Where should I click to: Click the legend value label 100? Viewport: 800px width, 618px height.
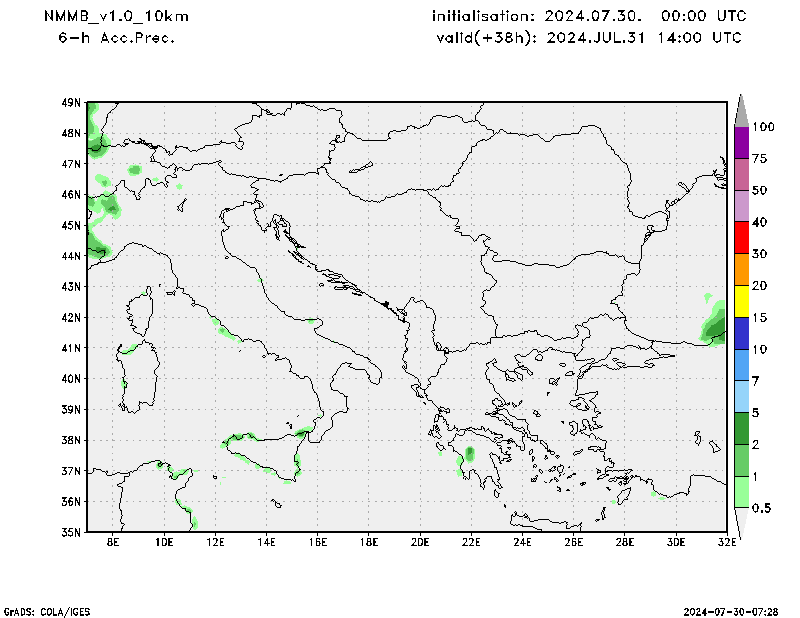(x=764, y=127)
